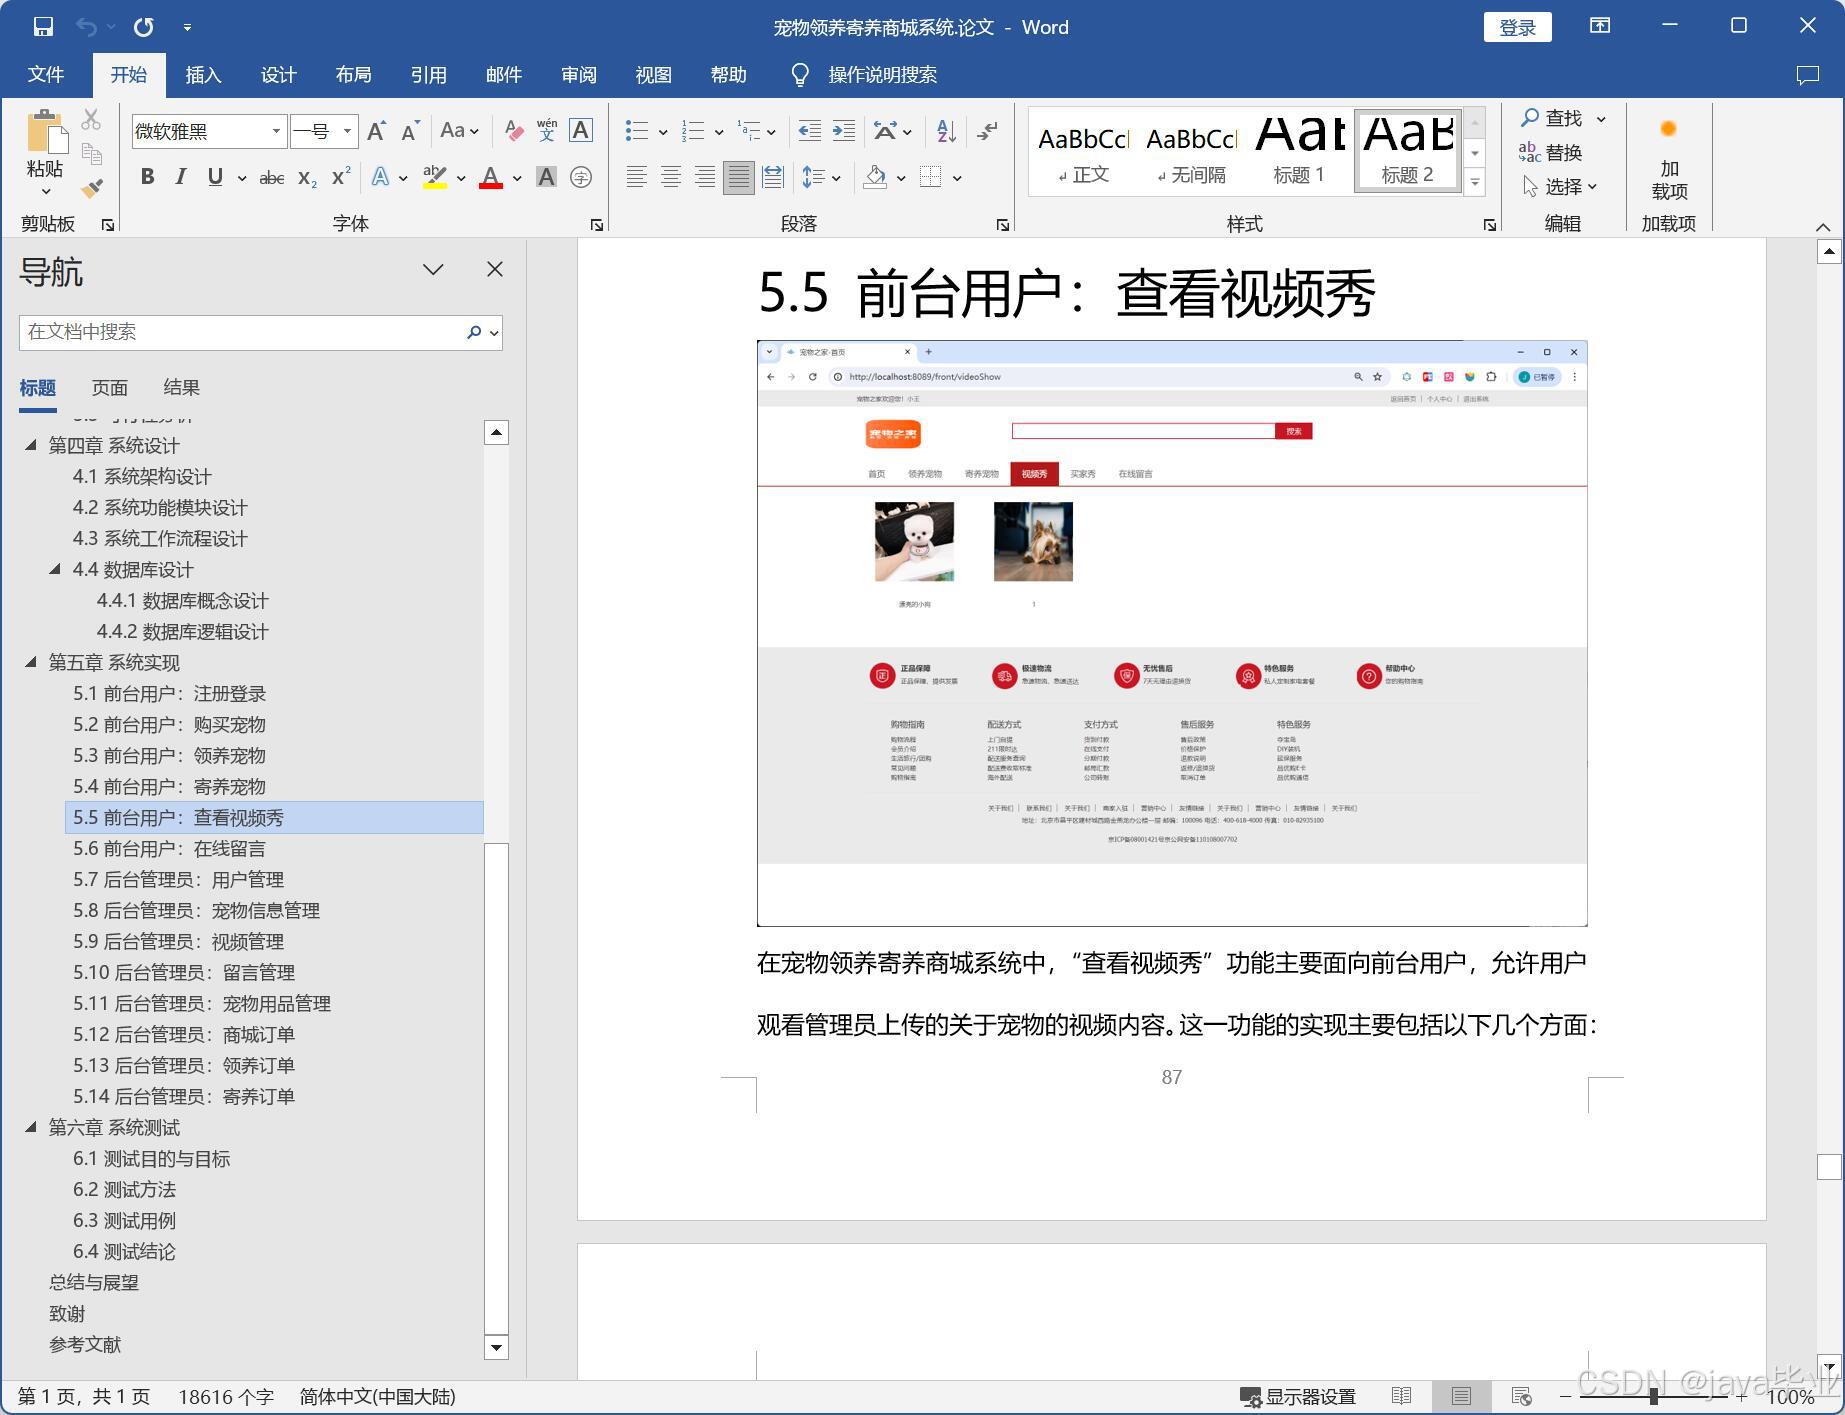Sort paragraph with A-Z icon
The image size is (1845, 1415).
click(946, 131)
